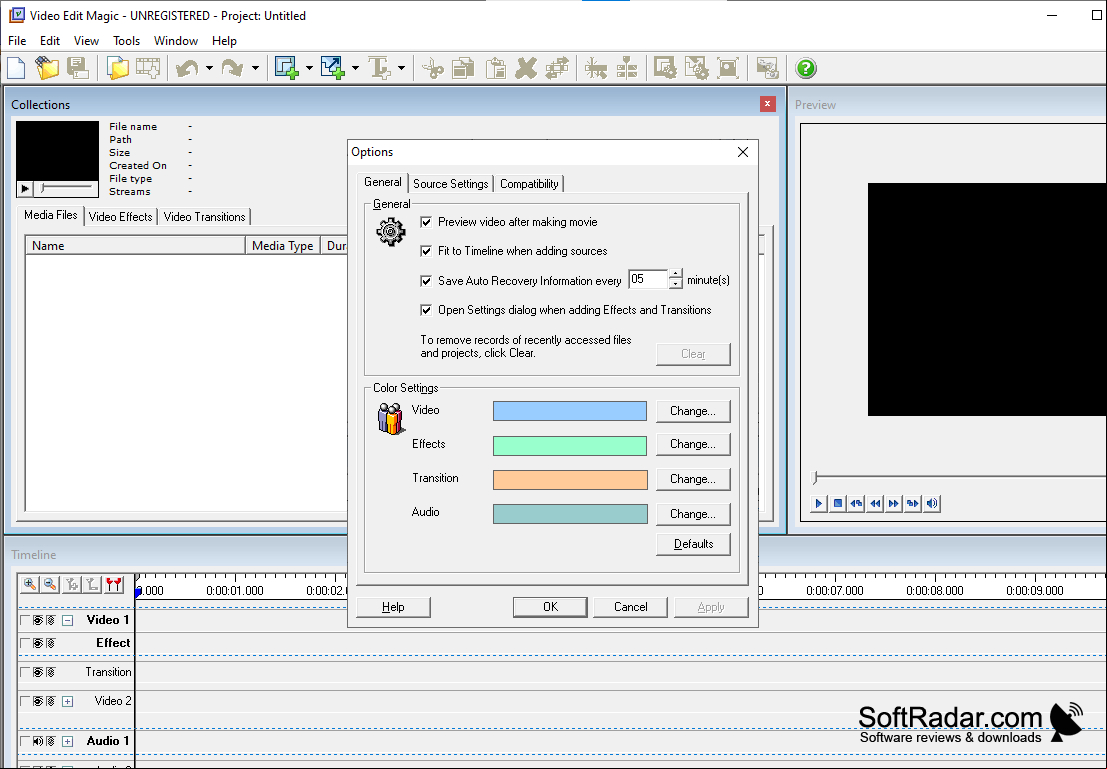This screenshot has height=769, width=1107.
Task: Click the rewind button in Preview controls
Action: (875, 503)
